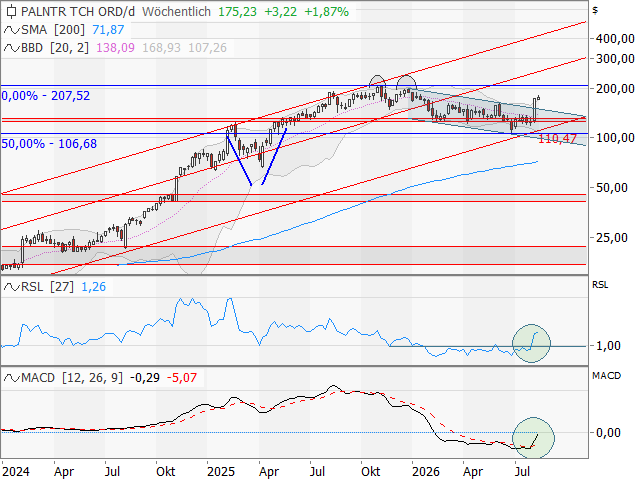The height and width of the screenshot is (480, 640).
Task: Click the MACD [12, 26, 9] label
Action: click(72, 378)
